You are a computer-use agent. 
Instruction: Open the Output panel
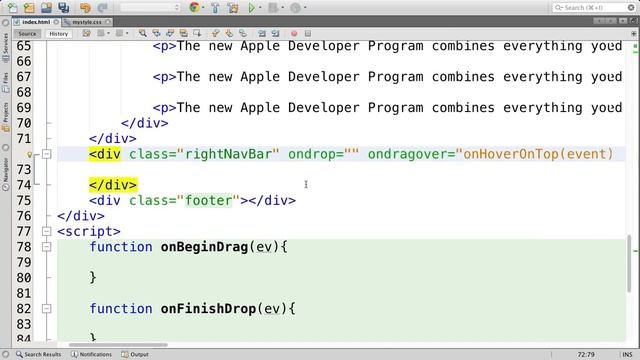coord(135,354)
